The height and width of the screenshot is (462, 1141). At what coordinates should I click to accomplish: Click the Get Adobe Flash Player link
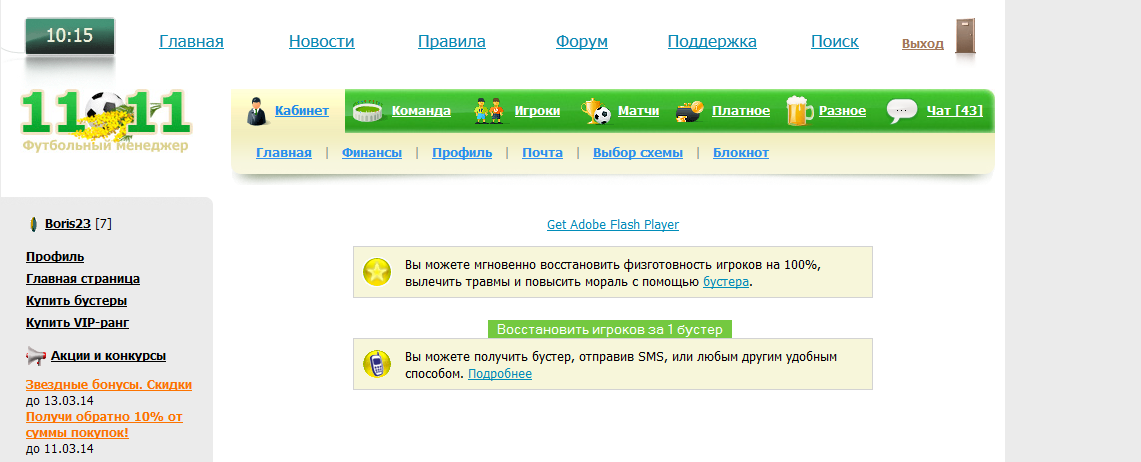[612, 225]
